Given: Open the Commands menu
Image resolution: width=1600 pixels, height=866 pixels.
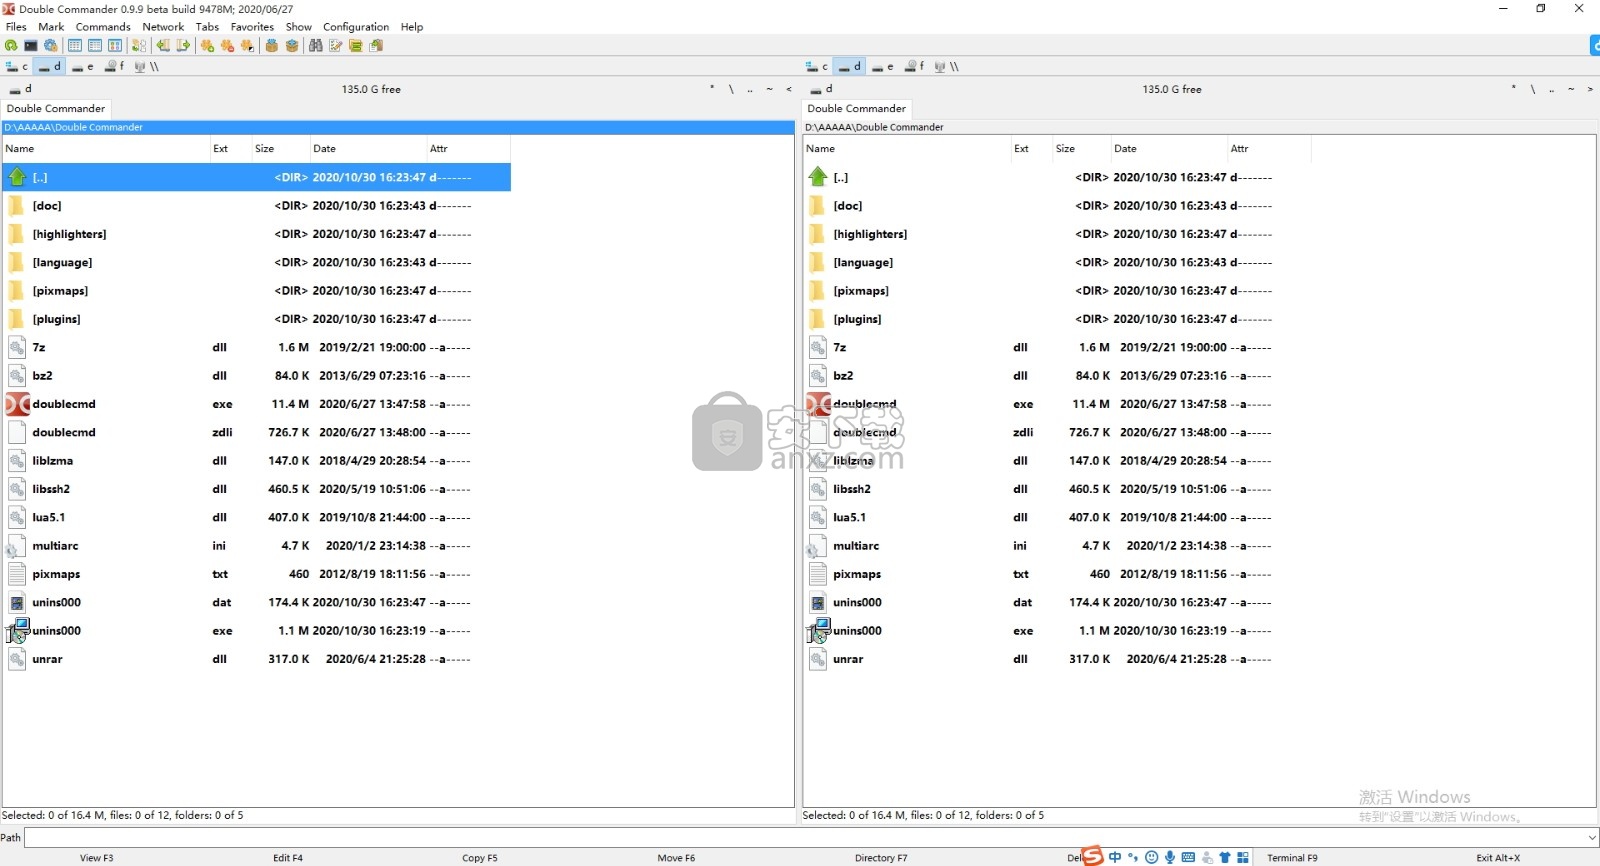Looking at the screenshot, I should [103, 27].
